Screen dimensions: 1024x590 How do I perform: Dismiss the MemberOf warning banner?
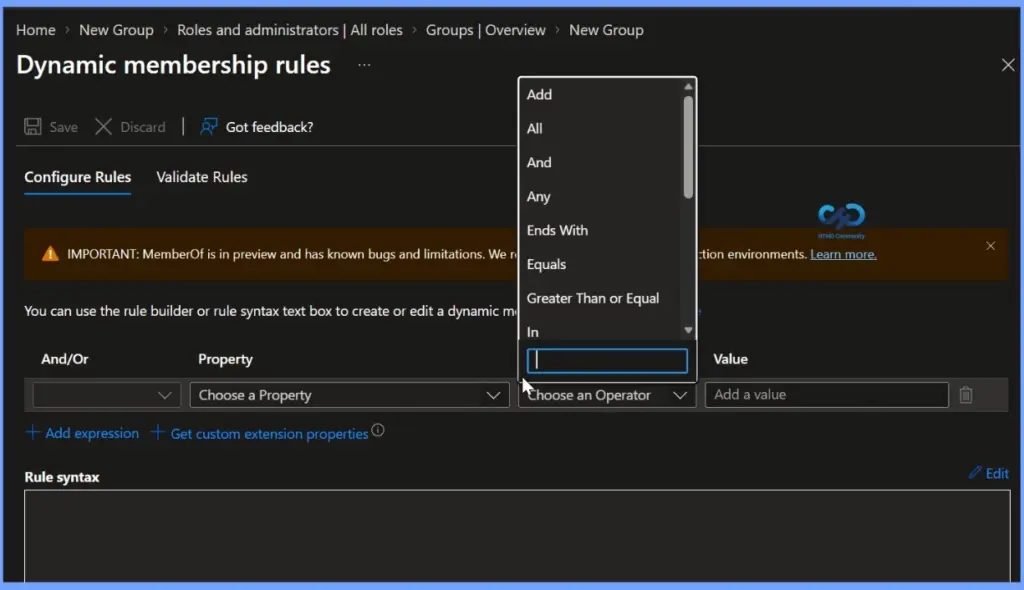pyautogui.click(x=991, y=246)
